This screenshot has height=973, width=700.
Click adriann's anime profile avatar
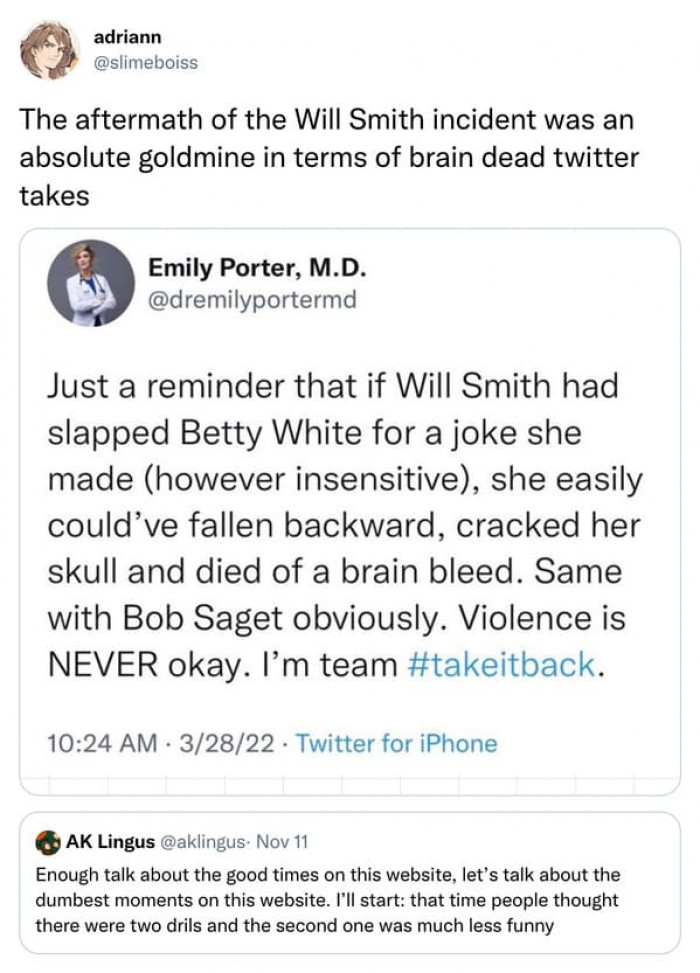click(48, 49)
